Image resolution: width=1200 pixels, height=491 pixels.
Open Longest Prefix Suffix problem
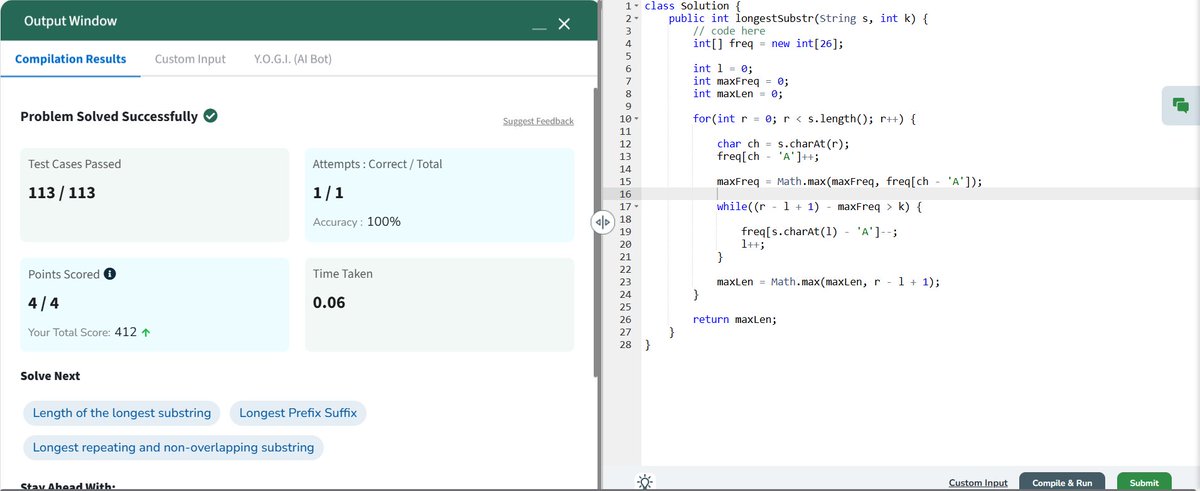point(298,413)
